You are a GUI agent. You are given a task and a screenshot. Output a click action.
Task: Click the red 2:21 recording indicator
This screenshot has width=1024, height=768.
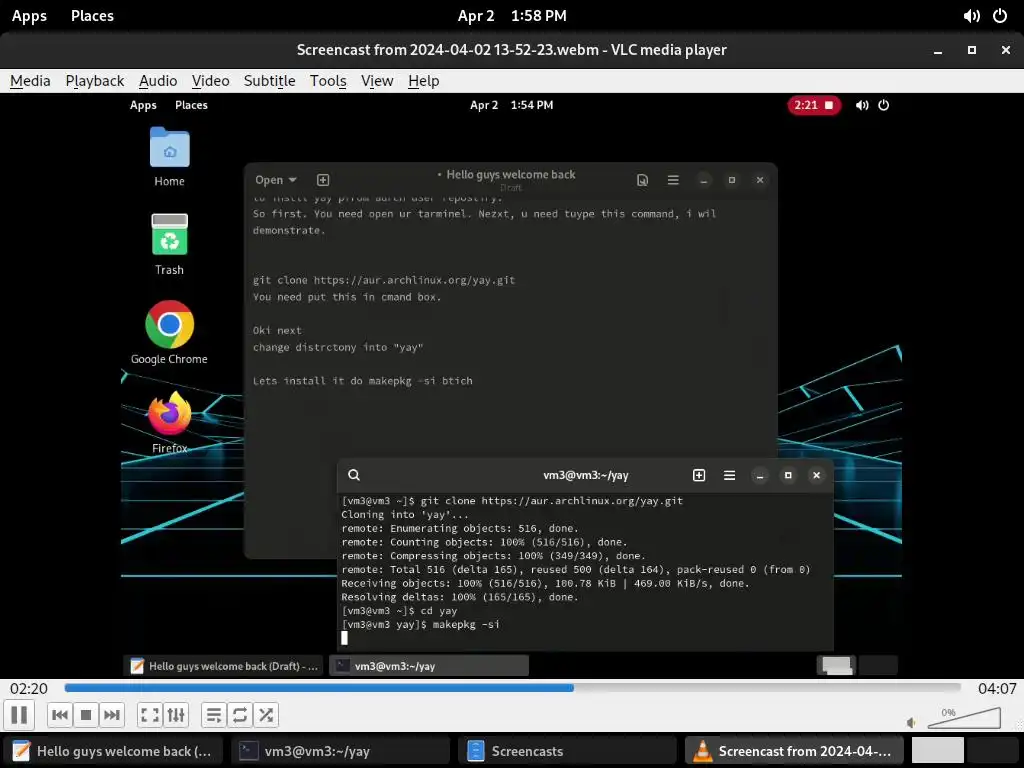point(814,105)
